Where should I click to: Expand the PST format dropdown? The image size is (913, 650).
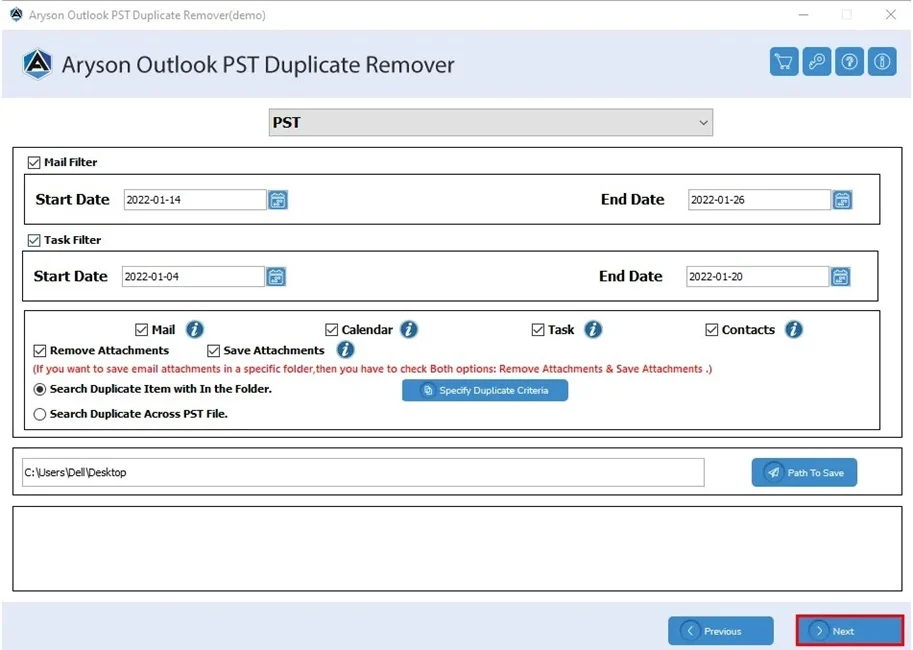coord(490,122)
